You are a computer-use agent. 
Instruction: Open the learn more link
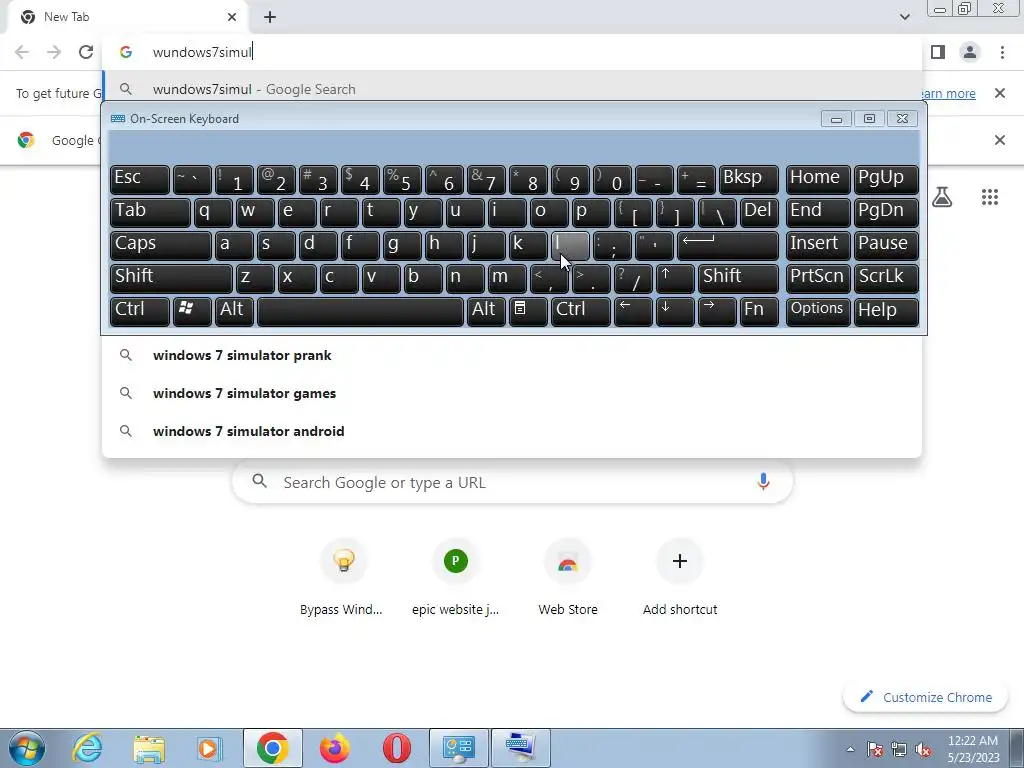947,93
